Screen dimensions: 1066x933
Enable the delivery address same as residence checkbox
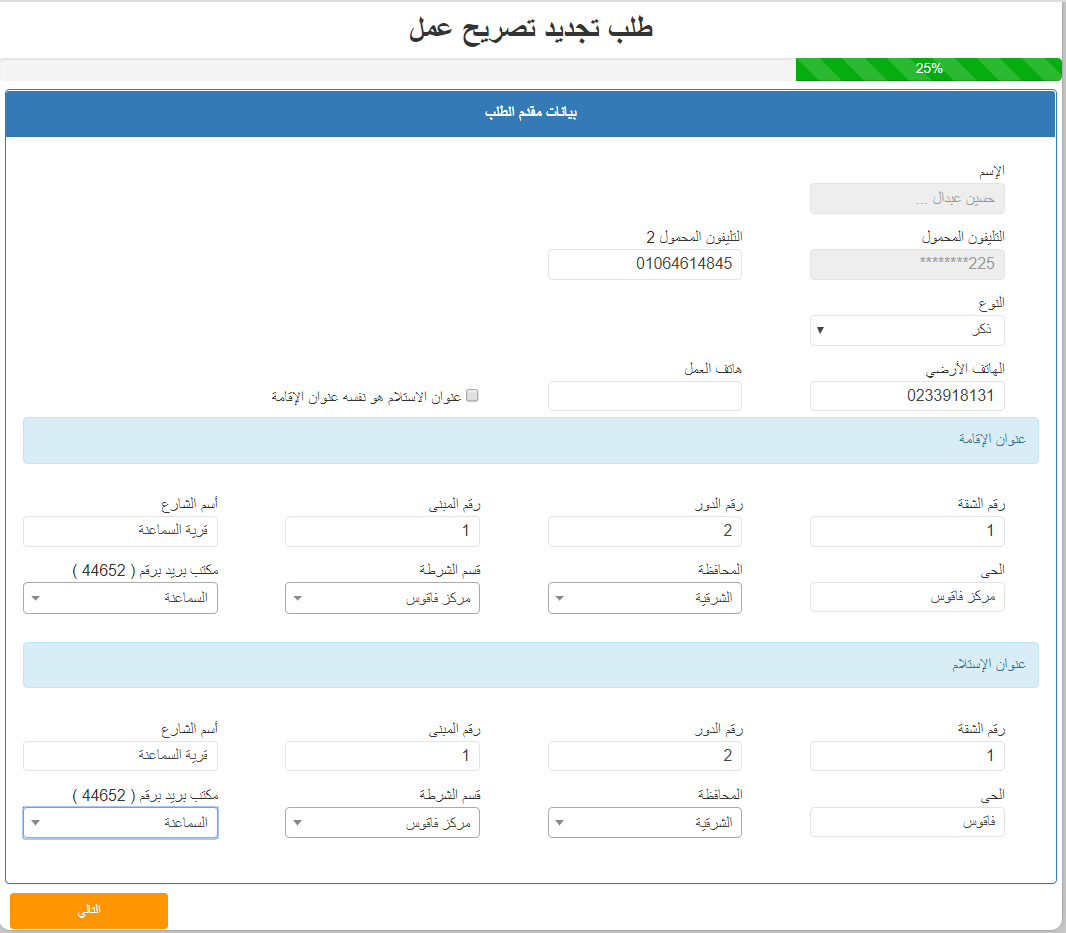click(x=471, y=396)
